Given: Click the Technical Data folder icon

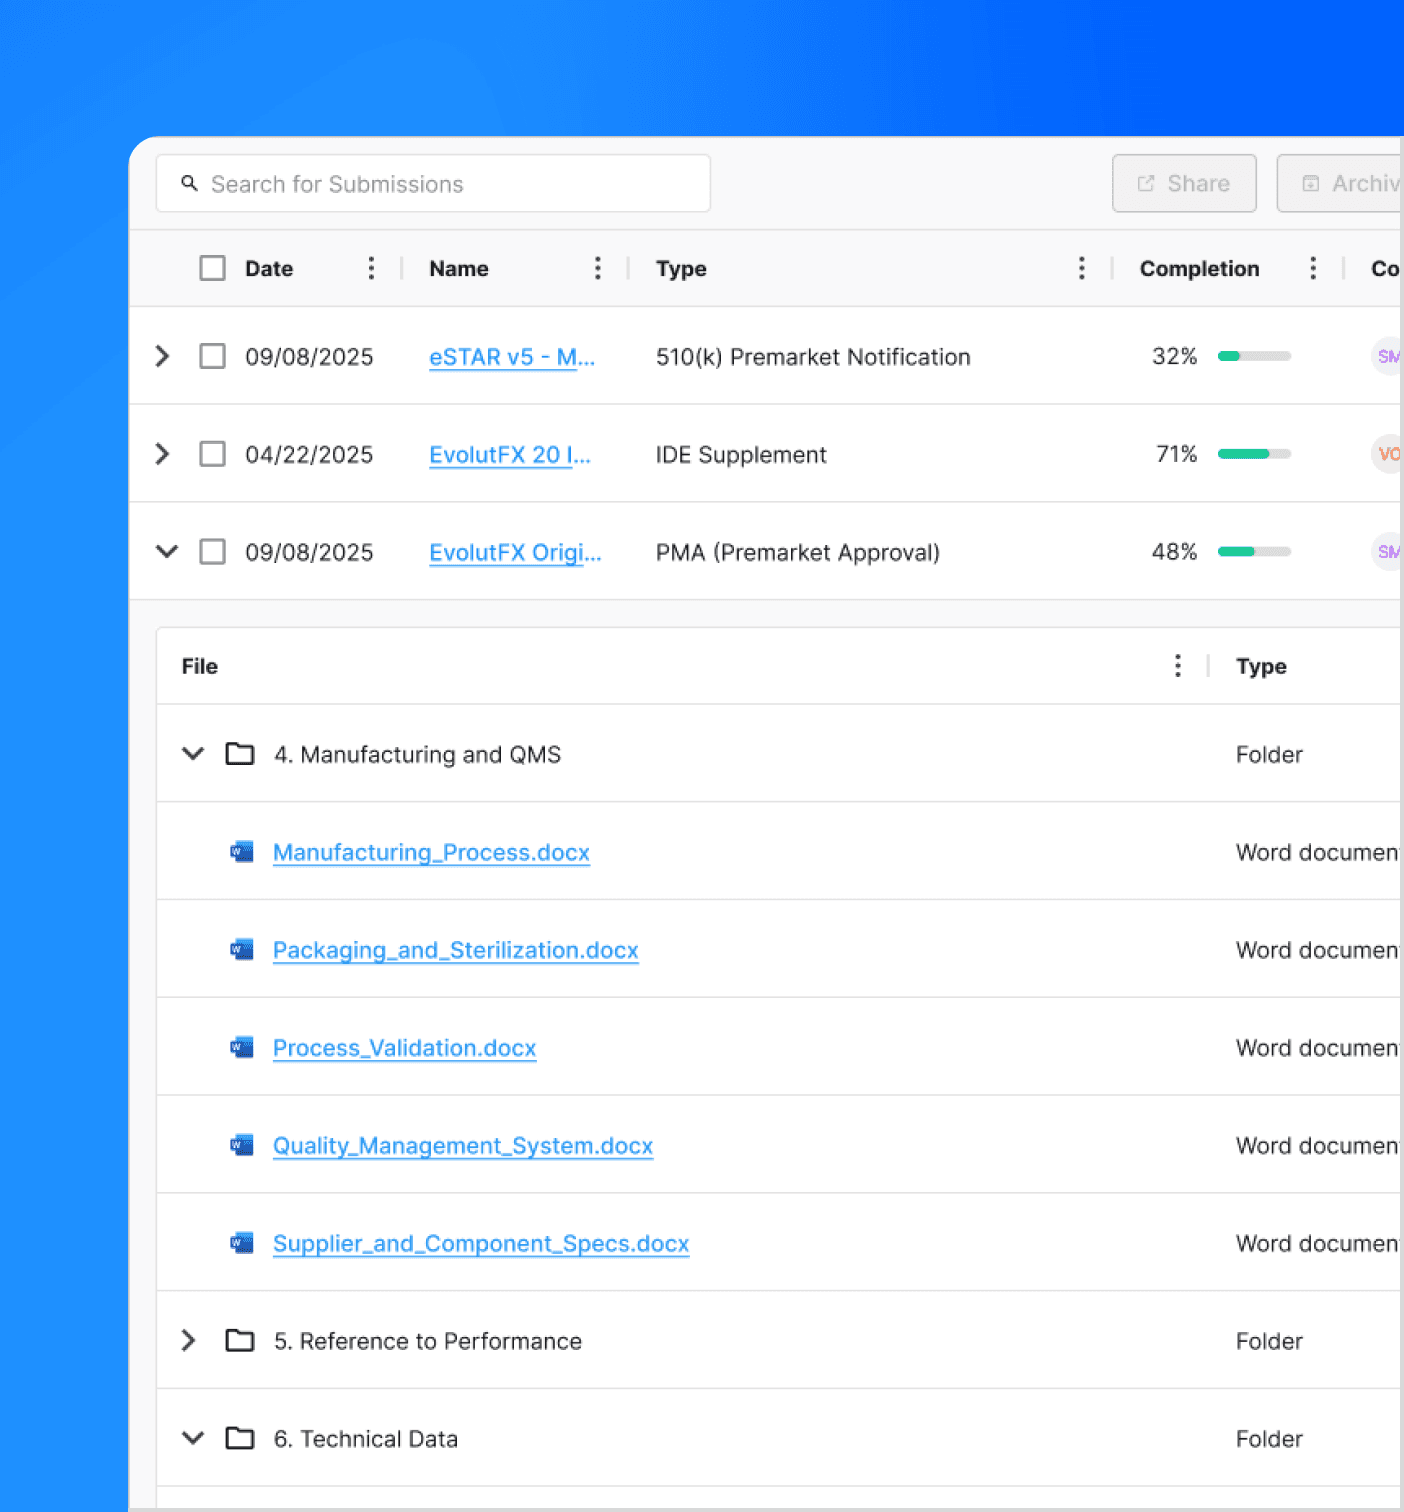Looking at the screenshot, I should tap(240, 1438).
